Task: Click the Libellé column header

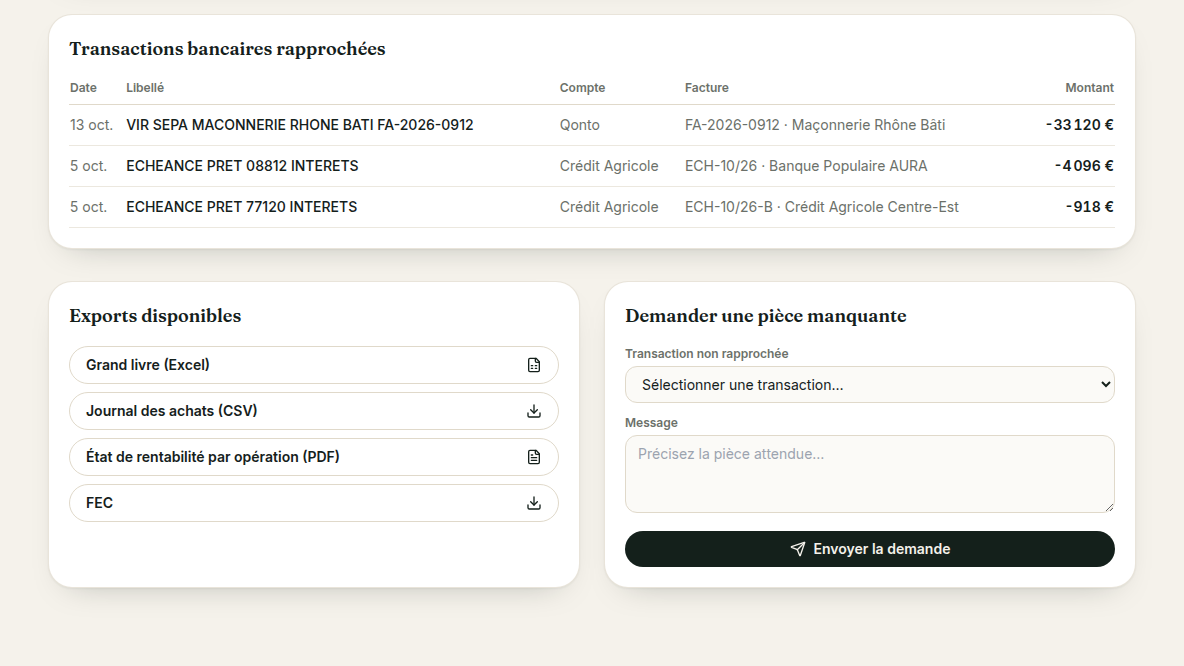Action: [x=145, y=88]
